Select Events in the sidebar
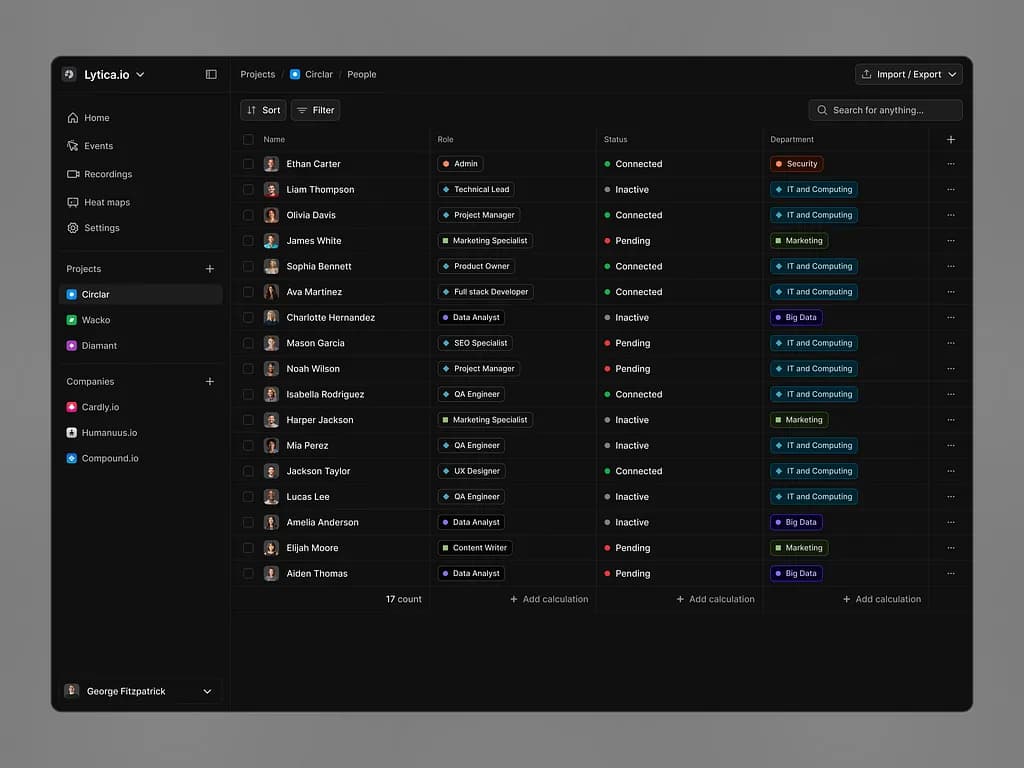 pyautogui.click(x=98, y=145)
